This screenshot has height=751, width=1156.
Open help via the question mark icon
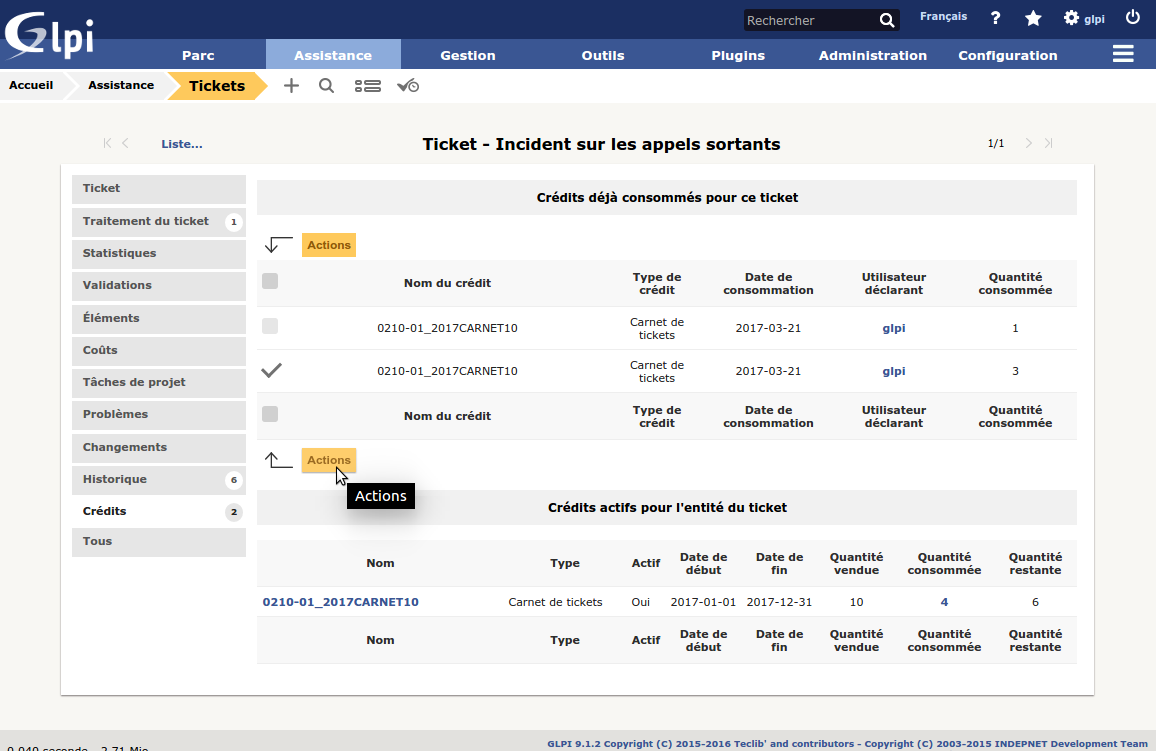tap(995, 18)
